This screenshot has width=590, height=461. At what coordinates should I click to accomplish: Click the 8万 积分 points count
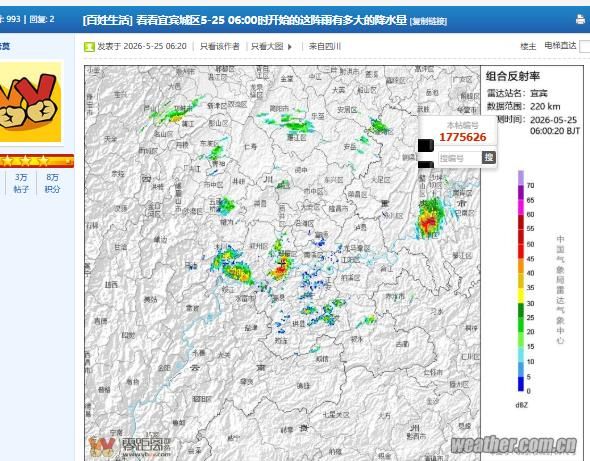pos(52,183)
